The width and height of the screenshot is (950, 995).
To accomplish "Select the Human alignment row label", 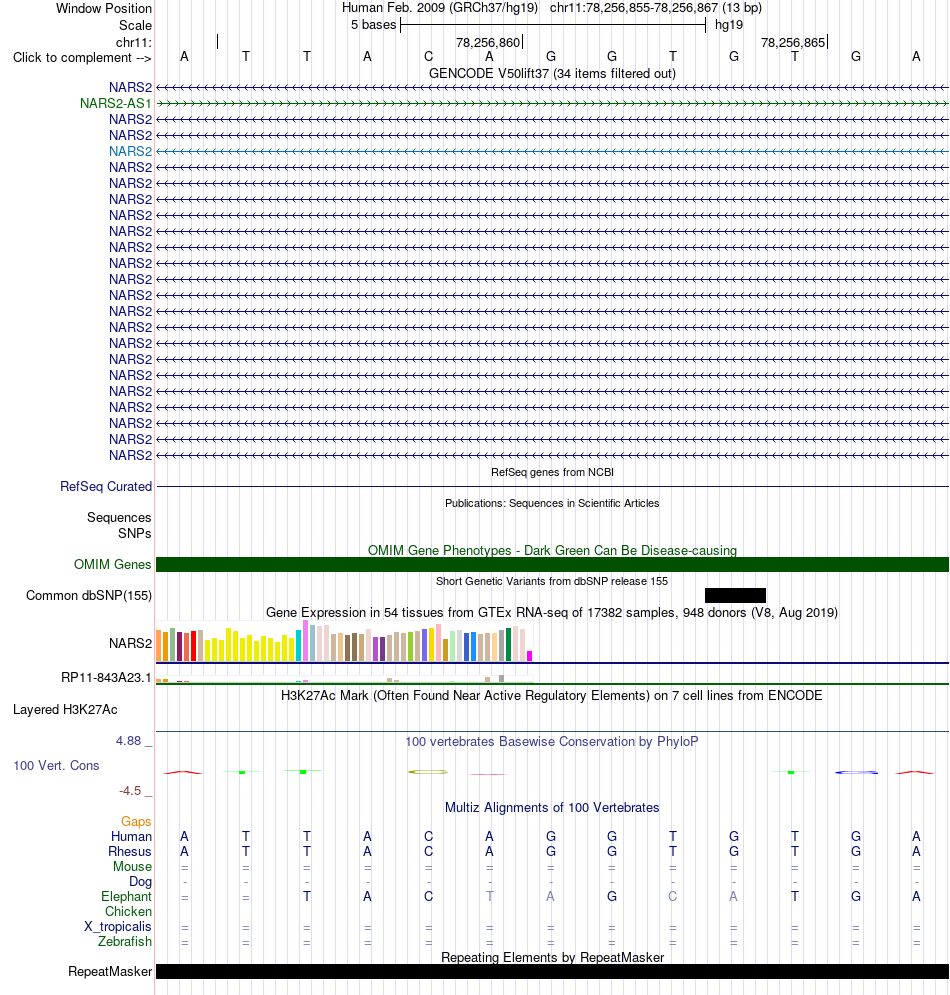I will tap(131, 837).
